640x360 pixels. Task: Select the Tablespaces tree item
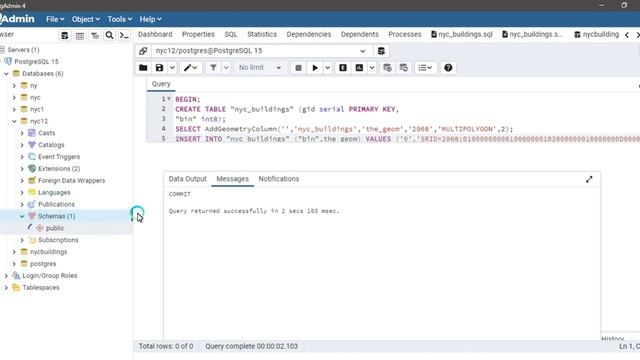tap(41, 287)
